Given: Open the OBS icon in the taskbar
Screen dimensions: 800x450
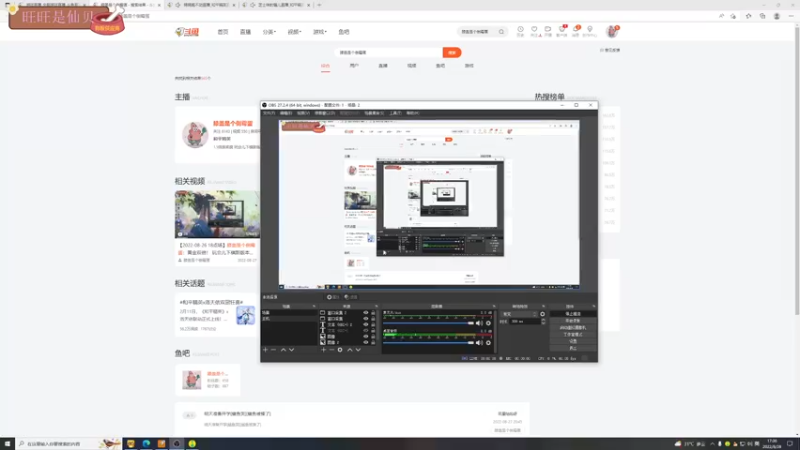Looking at the screenshot, I should coord(177,444).
